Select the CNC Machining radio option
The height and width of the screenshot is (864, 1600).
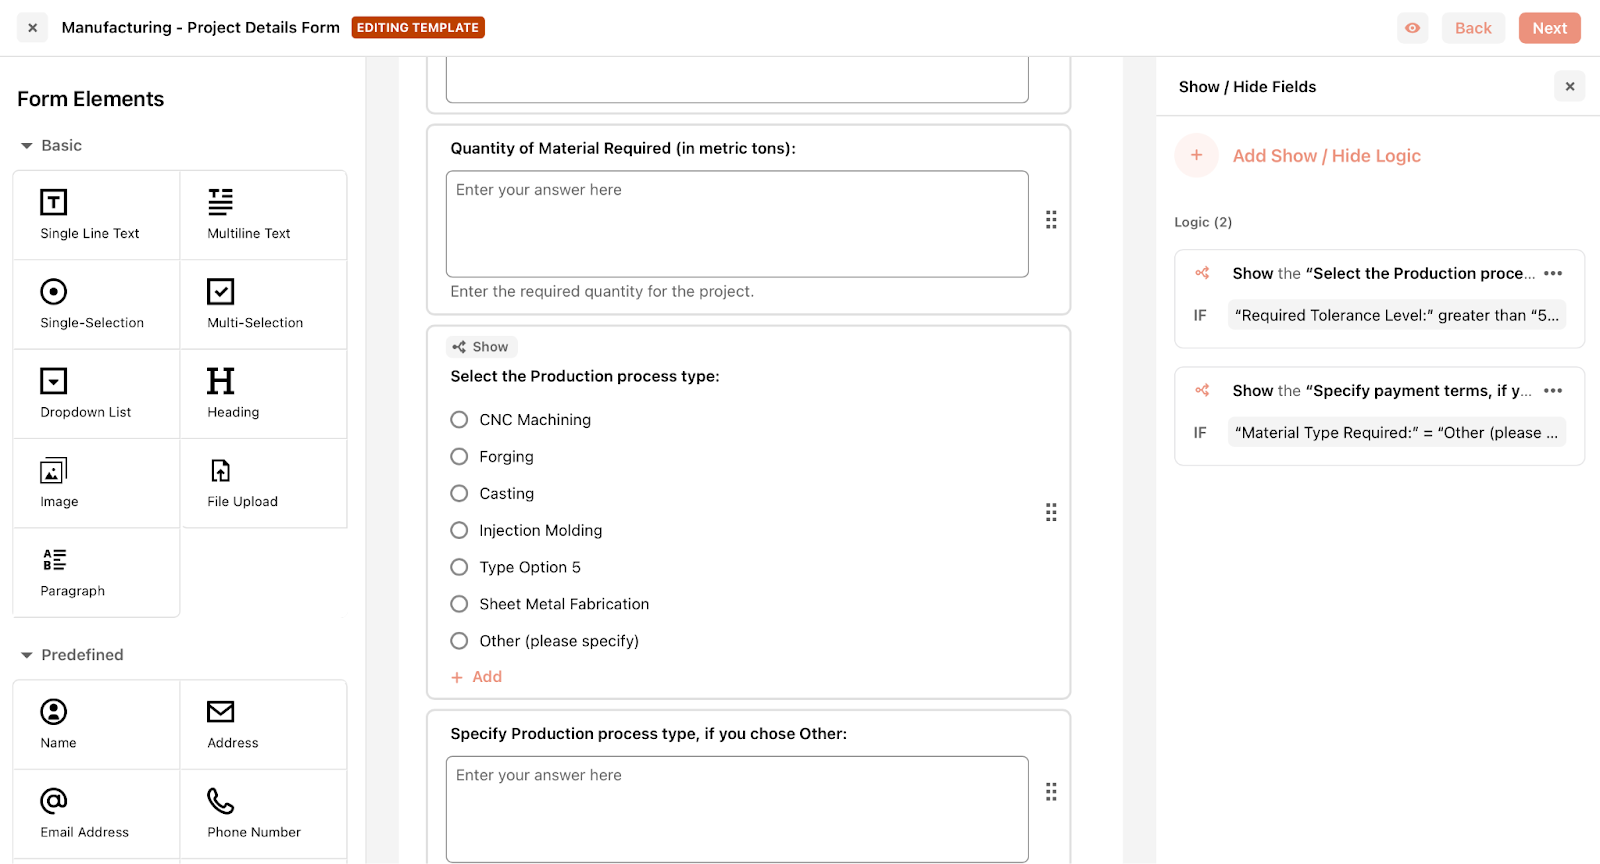point(459,420)
